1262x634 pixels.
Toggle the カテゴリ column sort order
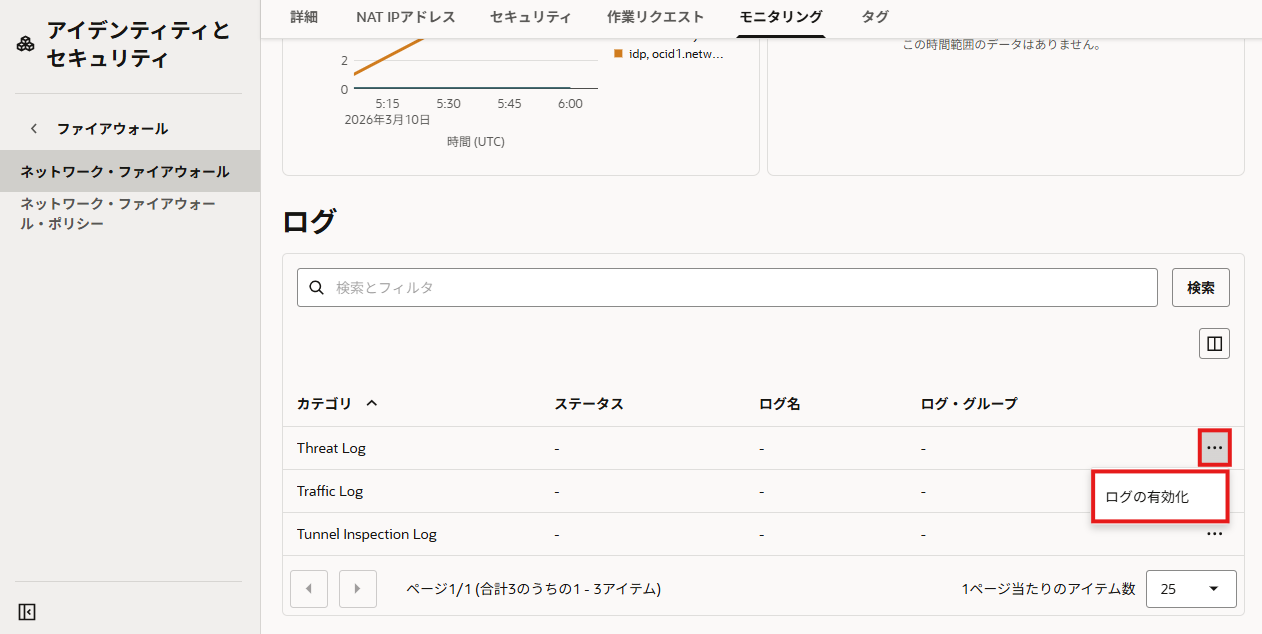[372, 402]
